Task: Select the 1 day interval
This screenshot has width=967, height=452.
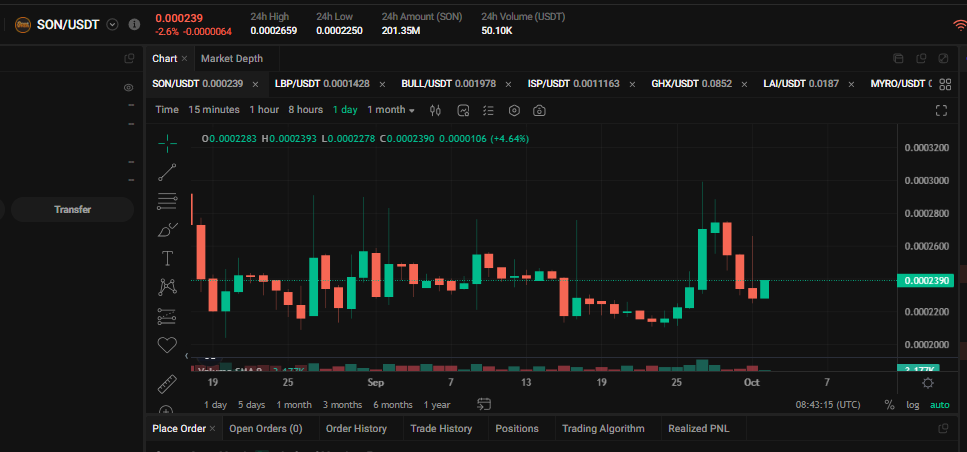Action: [x=345, y=110]
